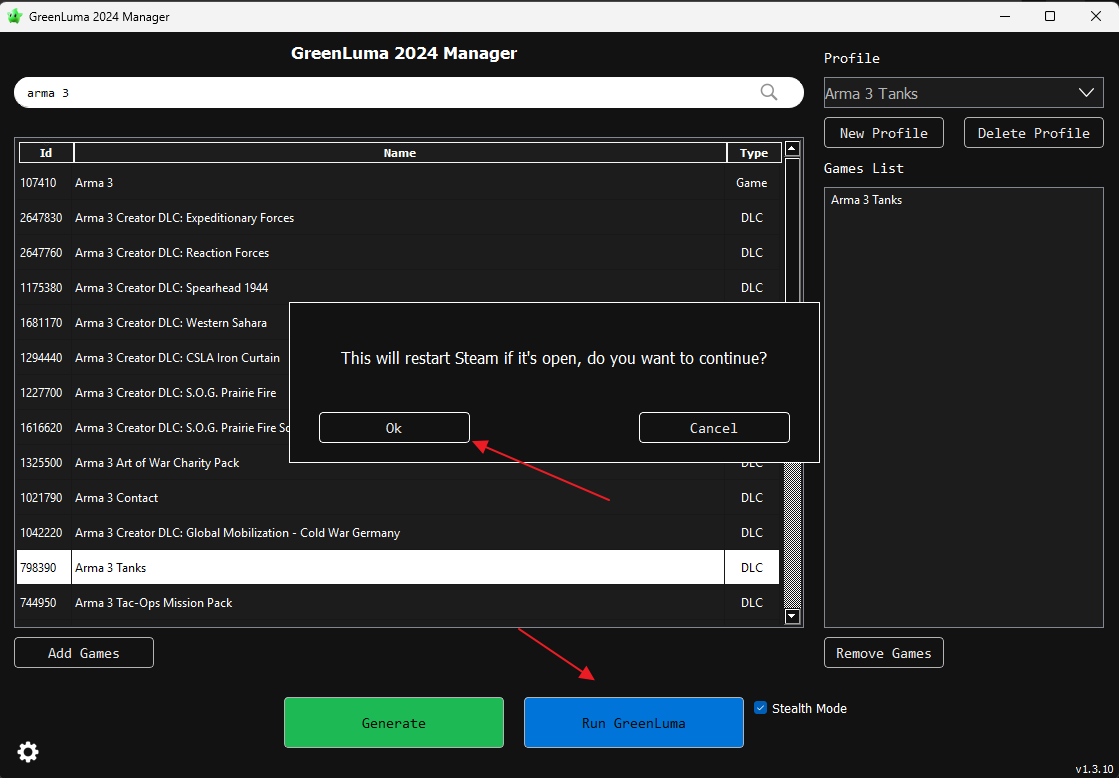This screenshot has height=778, width=1119.
Task: Click the Remove Games button
Action: pyautogui.click(x=883, y=653)
